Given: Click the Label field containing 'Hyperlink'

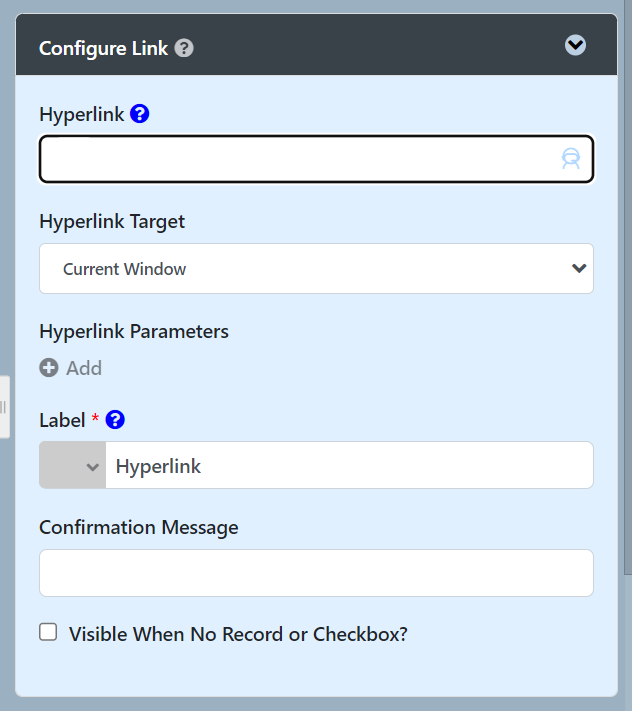Looking at the screenshot, I should pyautogui.click(x=348, y=466).
